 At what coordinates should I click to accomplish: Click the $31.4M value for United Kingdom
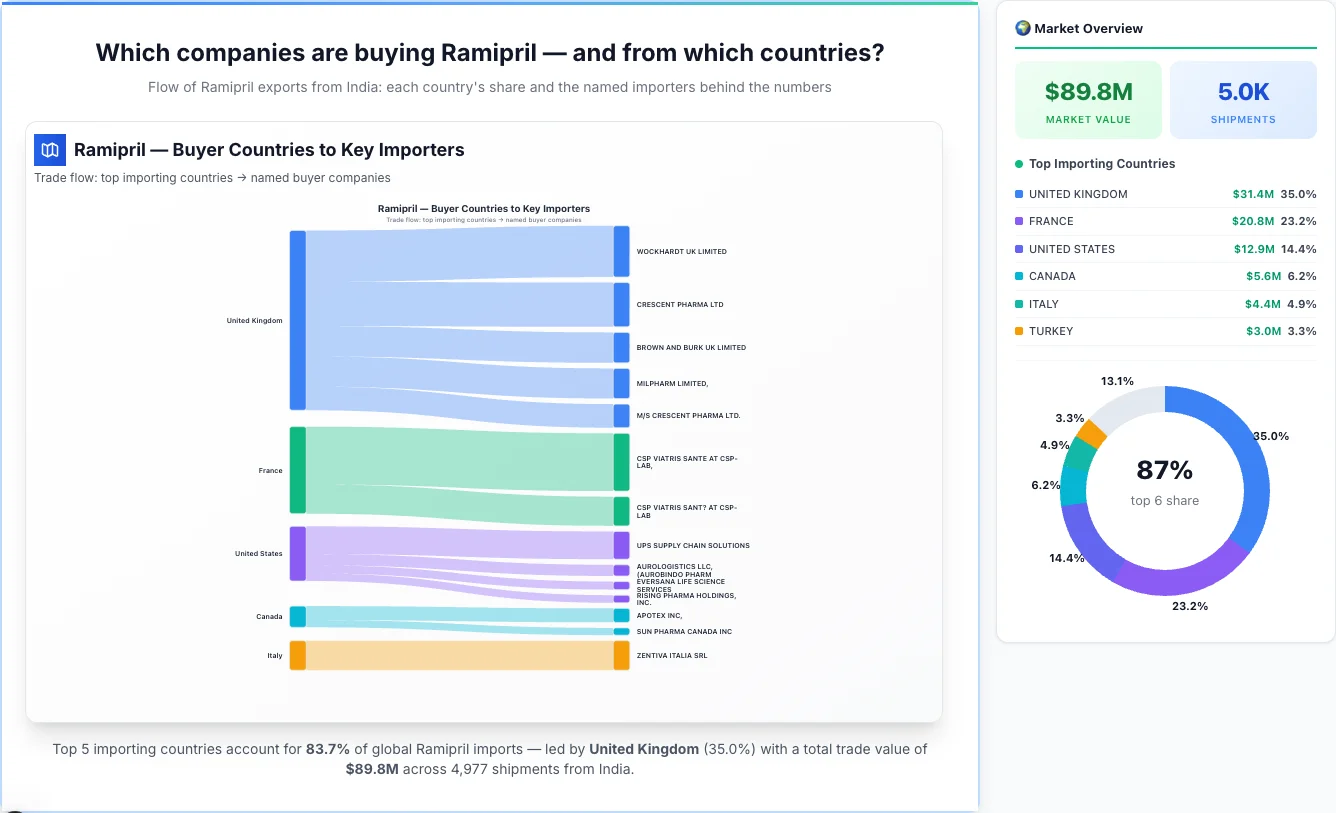(1253, 194)
